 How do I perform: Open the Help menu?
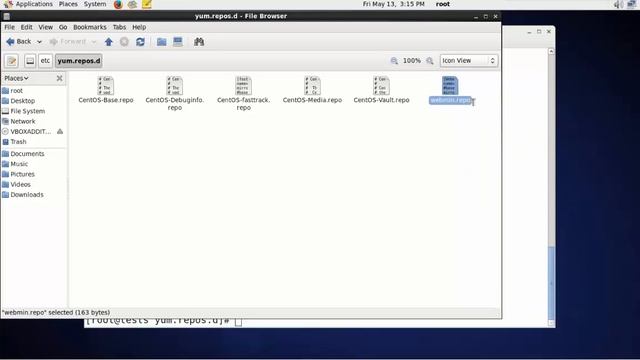click(139, 27)
